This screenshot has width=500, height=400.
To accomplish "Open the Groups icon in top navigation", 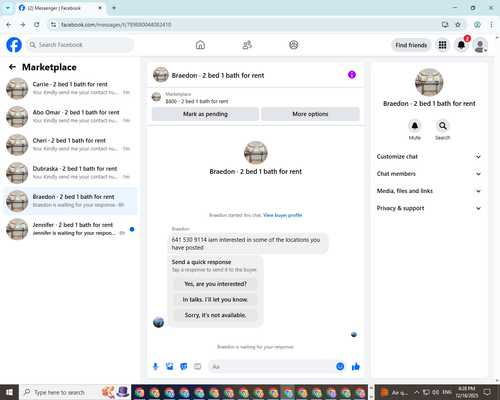I will [x=294, y=45].
